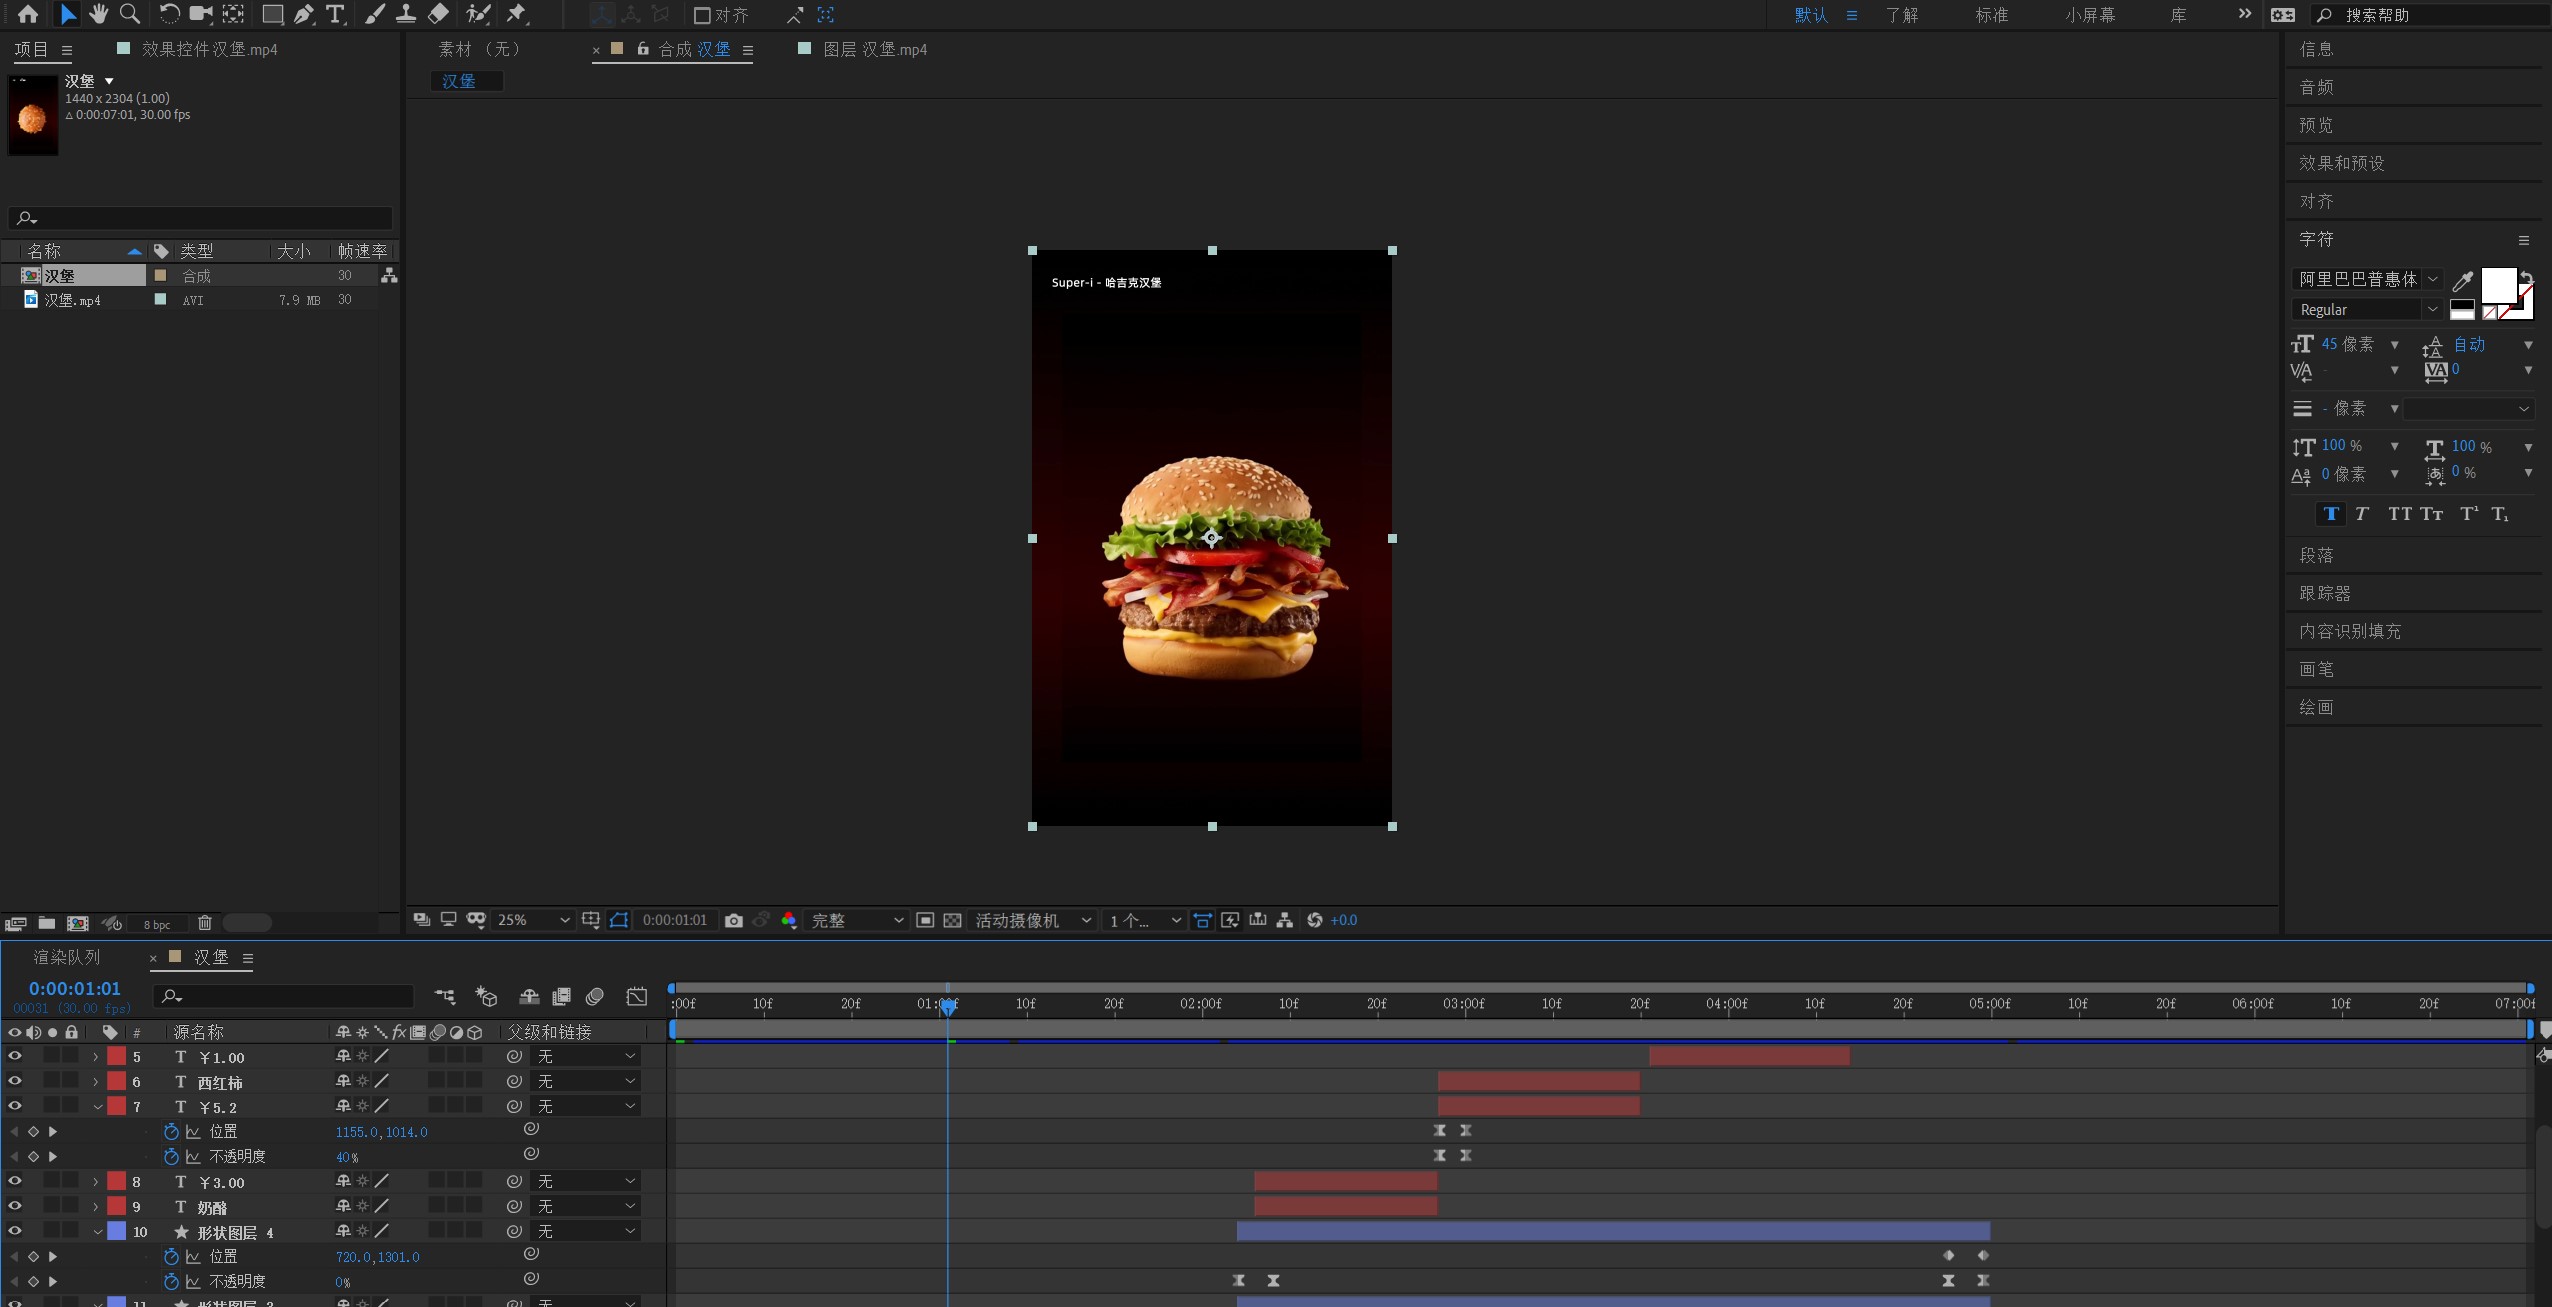Switch to the 标准 workspace

[1991, 15]
